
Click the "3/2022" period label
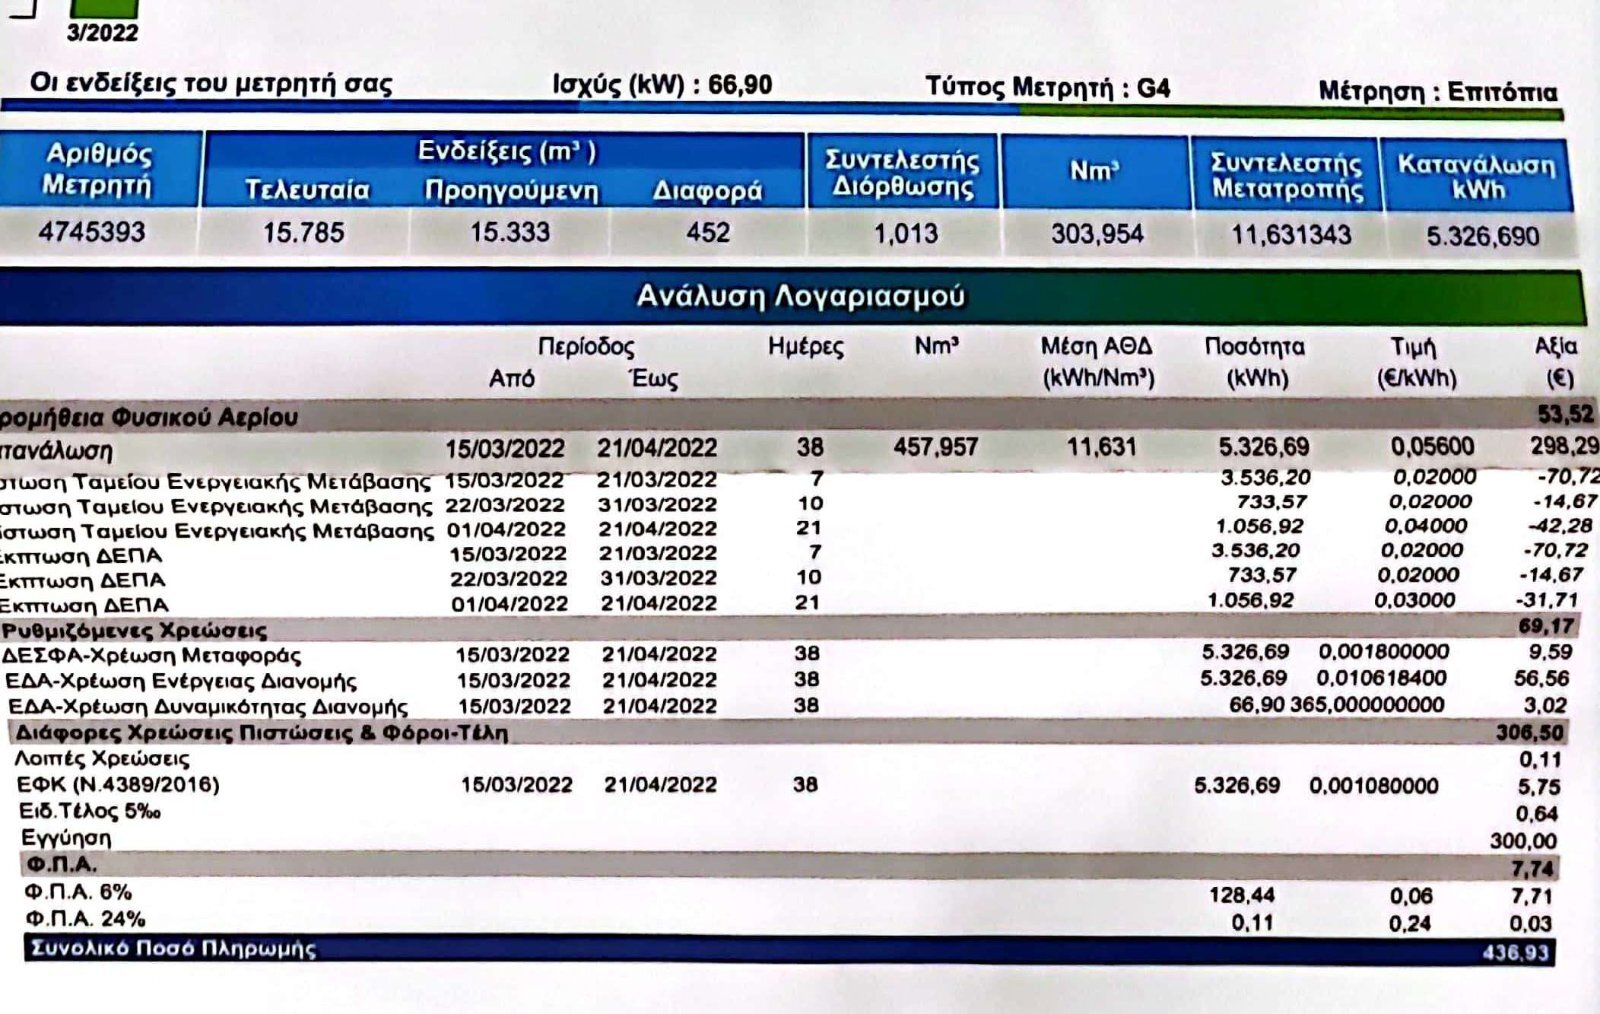(102, 32)
